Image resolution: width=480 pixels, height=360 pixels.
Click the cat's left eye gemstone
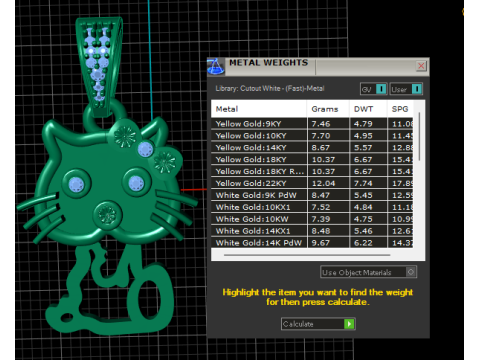coord(76,184)
